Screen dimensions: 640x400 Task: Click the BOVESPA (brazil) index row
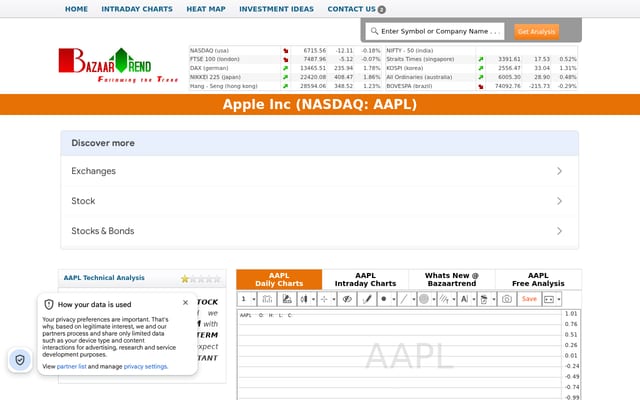pos(482,86)
